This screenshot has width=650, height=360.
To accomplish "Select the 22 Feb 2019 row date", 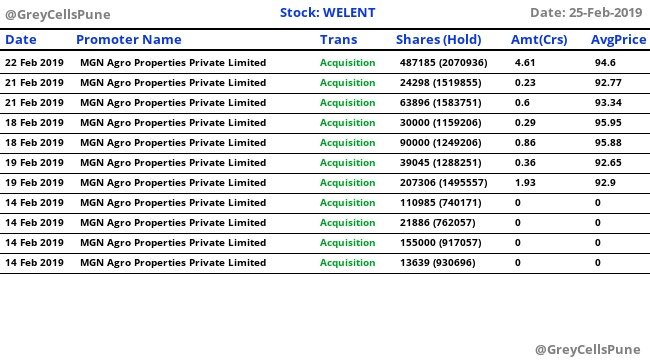I will tap(34, 63).
